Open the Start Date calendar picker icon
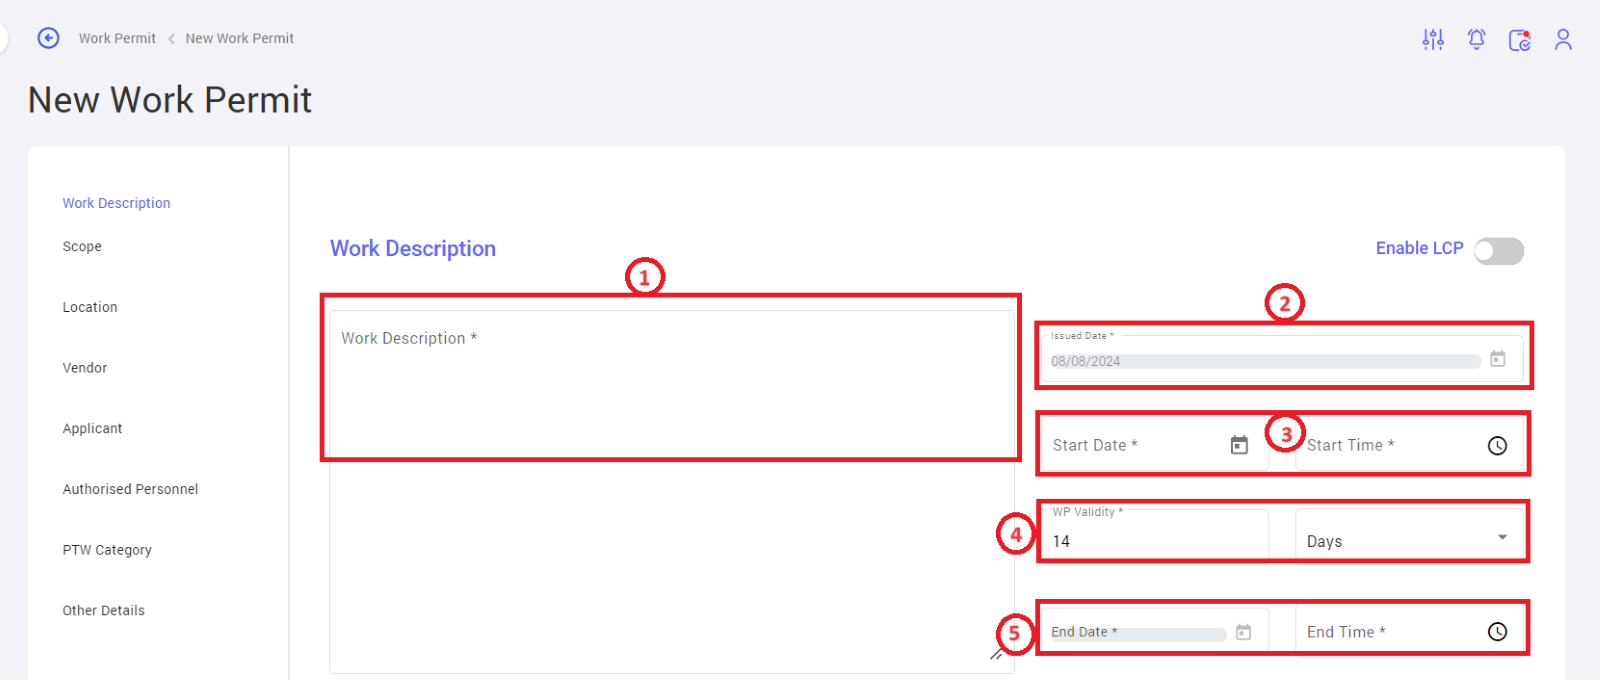Screen dimensions: 1600x680 pyautogui.click(x=1239, y=445)
